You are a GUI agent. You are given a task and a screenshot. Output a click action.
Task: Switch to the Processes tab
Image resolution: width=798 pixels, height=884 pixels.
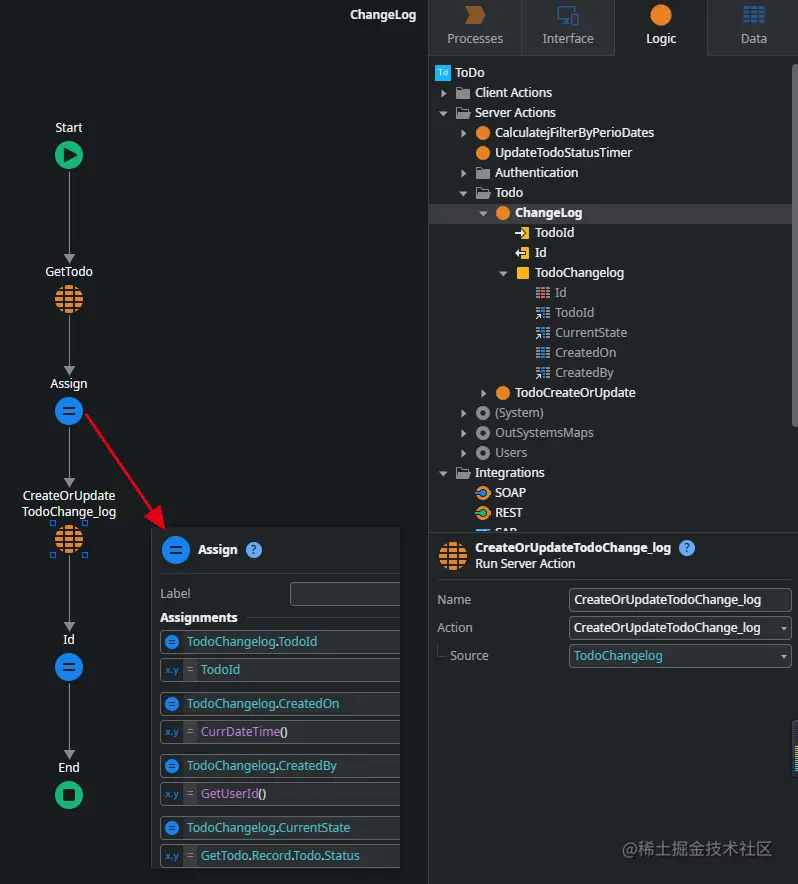coord(475,26)
